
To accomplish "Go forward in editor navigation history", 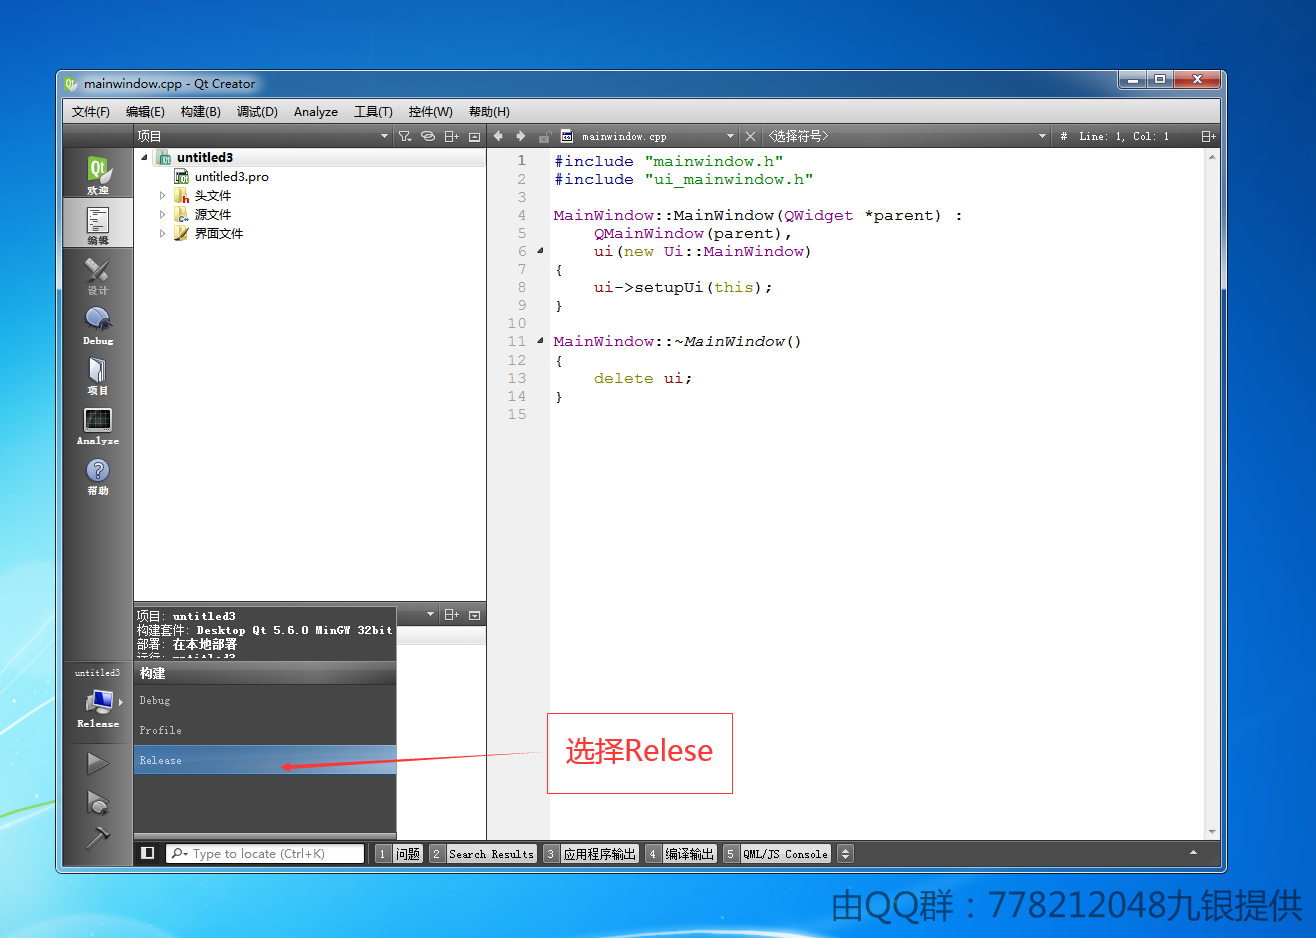I will click(521, 136).
